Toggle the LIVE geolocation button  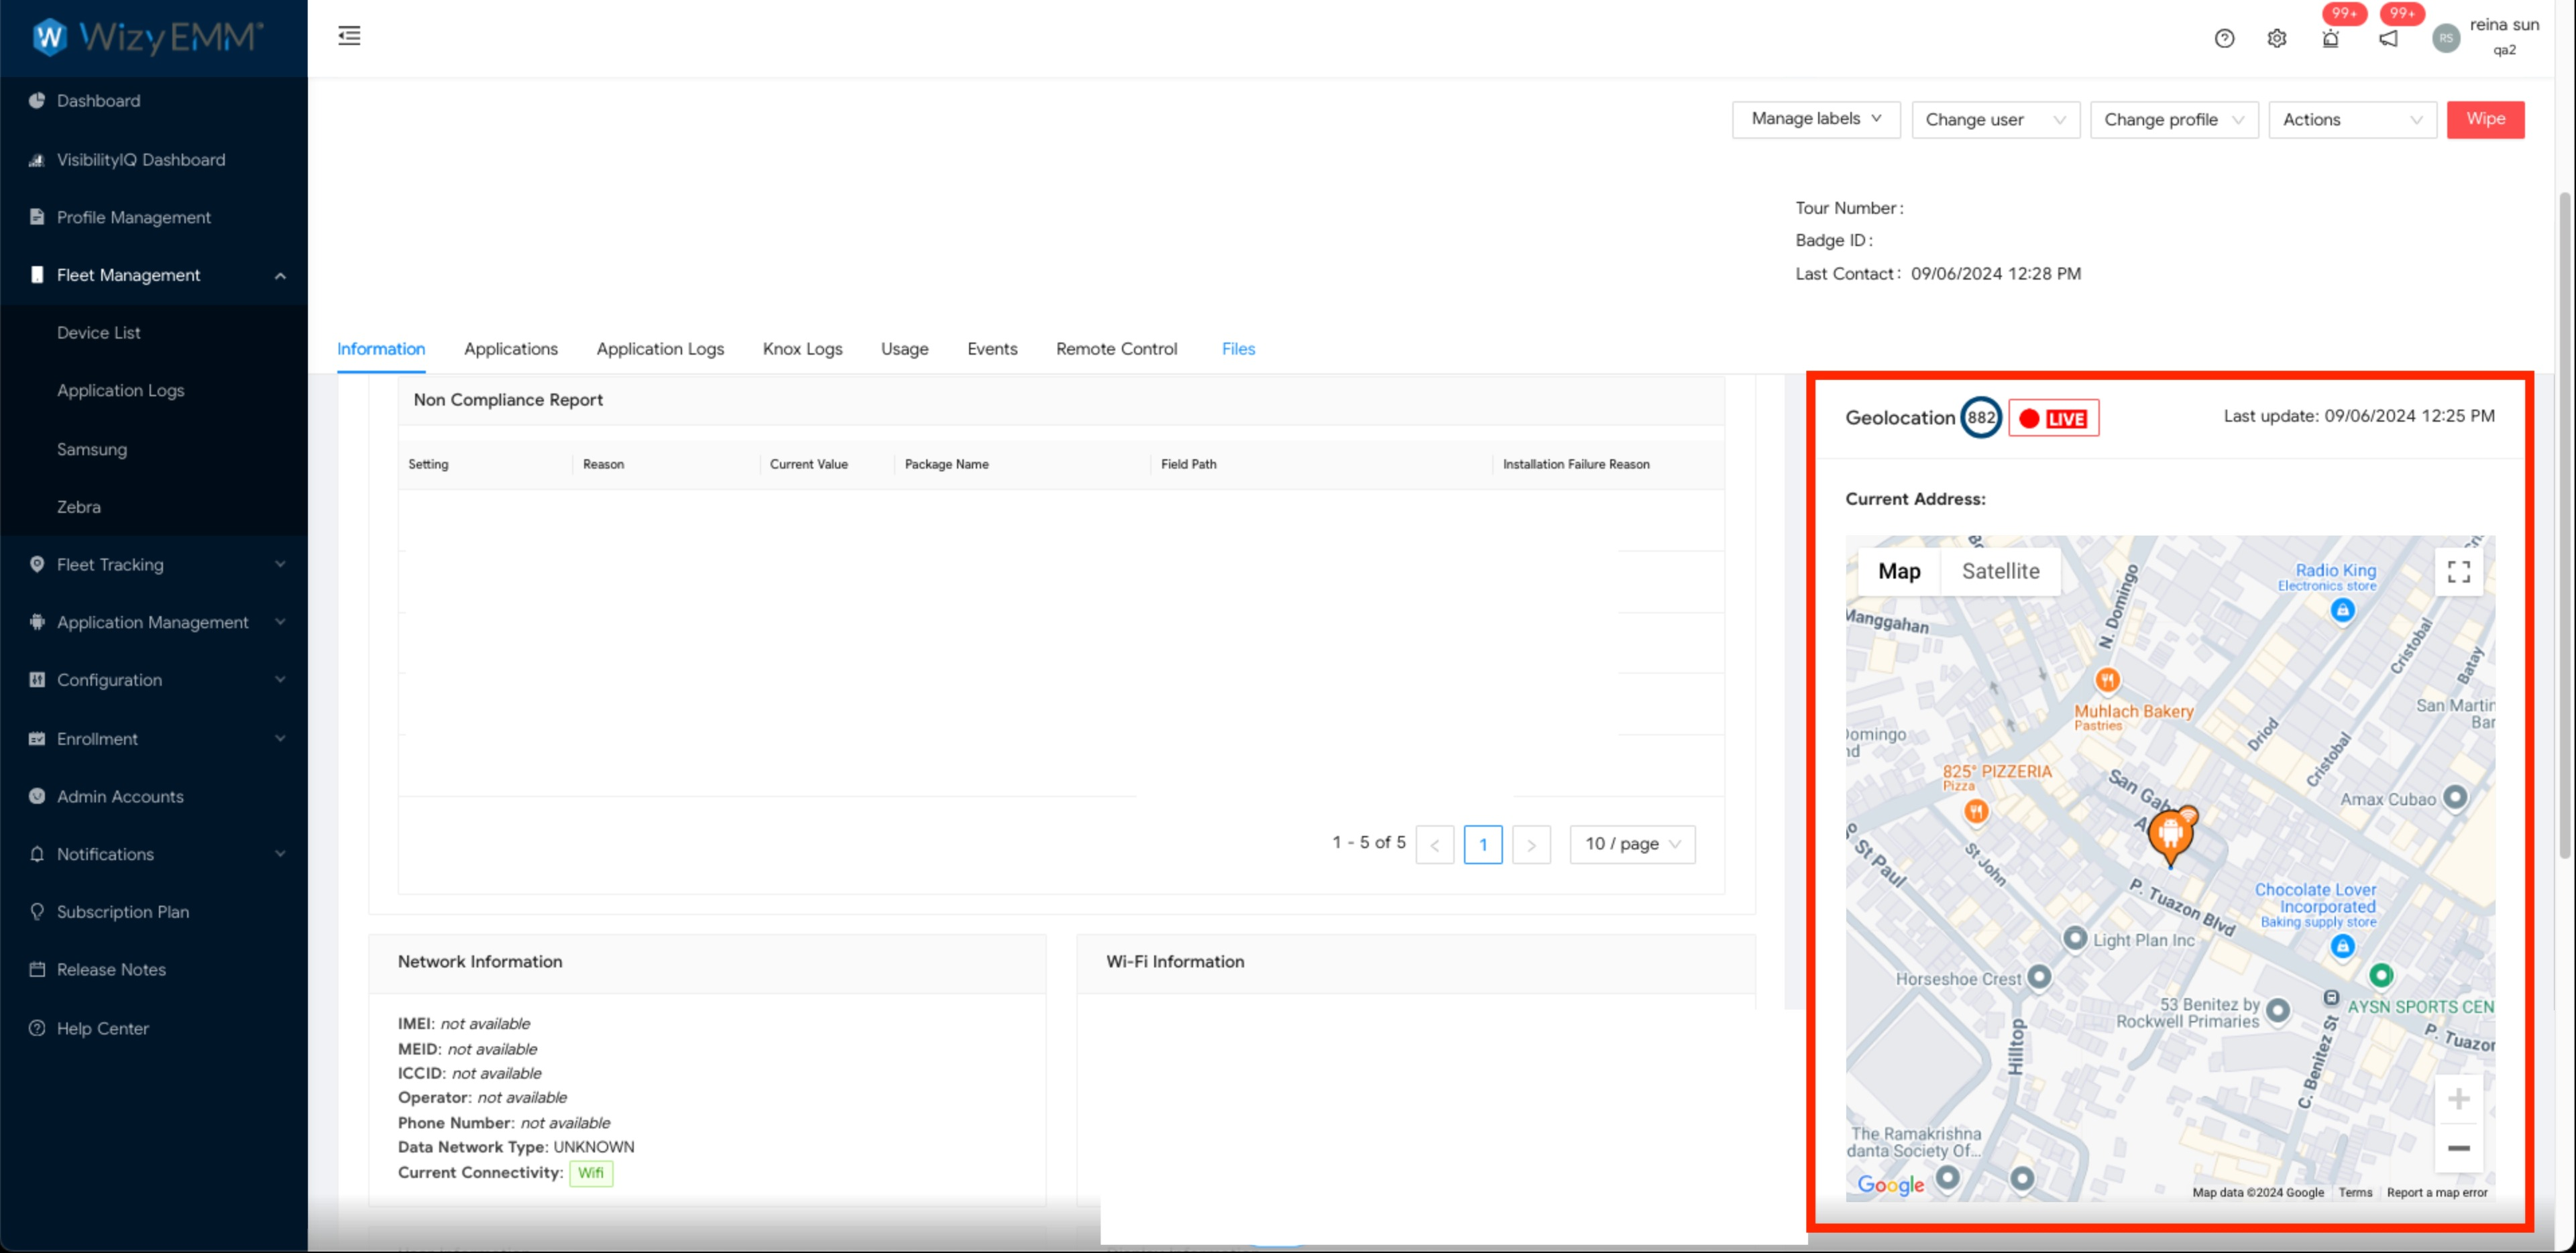click(2053, 418)
